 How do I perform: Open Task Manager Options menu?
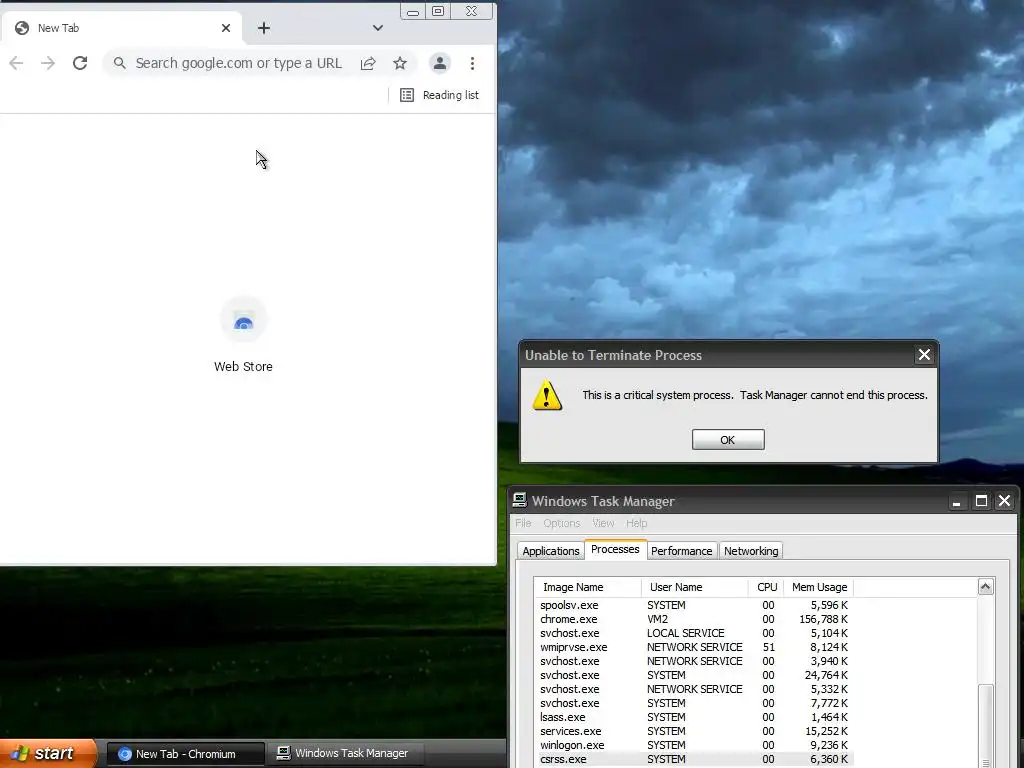click(562, 523)
